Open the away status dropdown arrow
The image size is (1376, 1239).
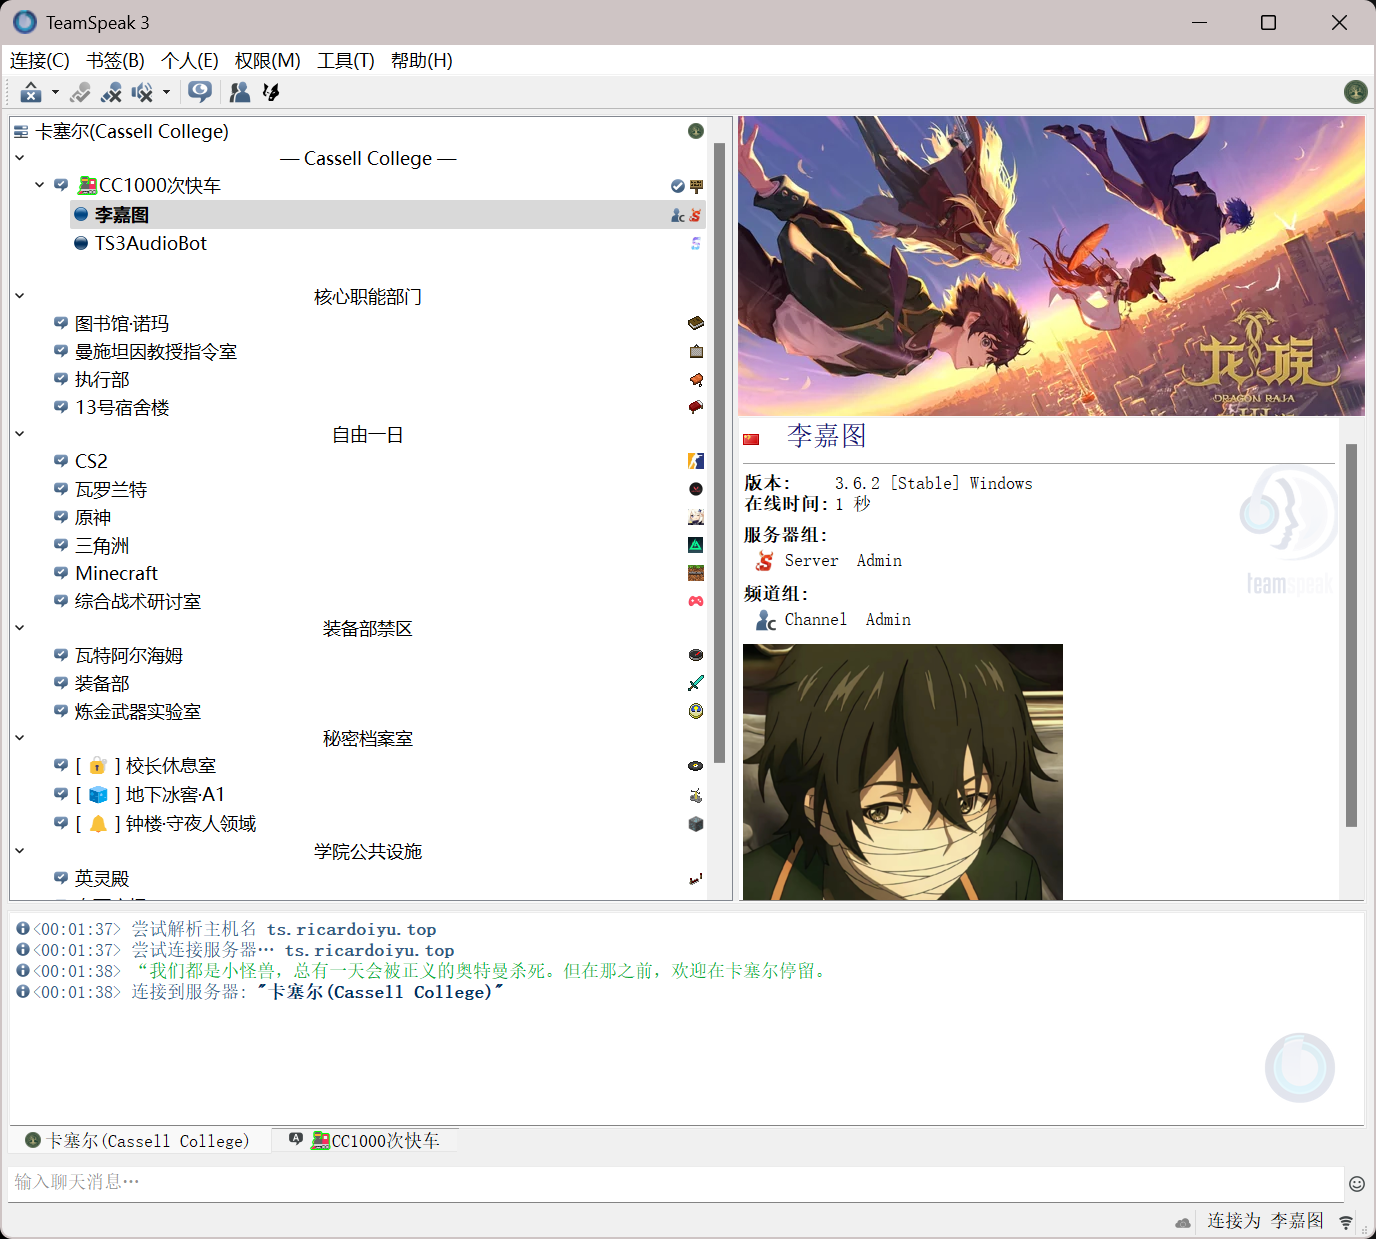[x=55, y=93]
